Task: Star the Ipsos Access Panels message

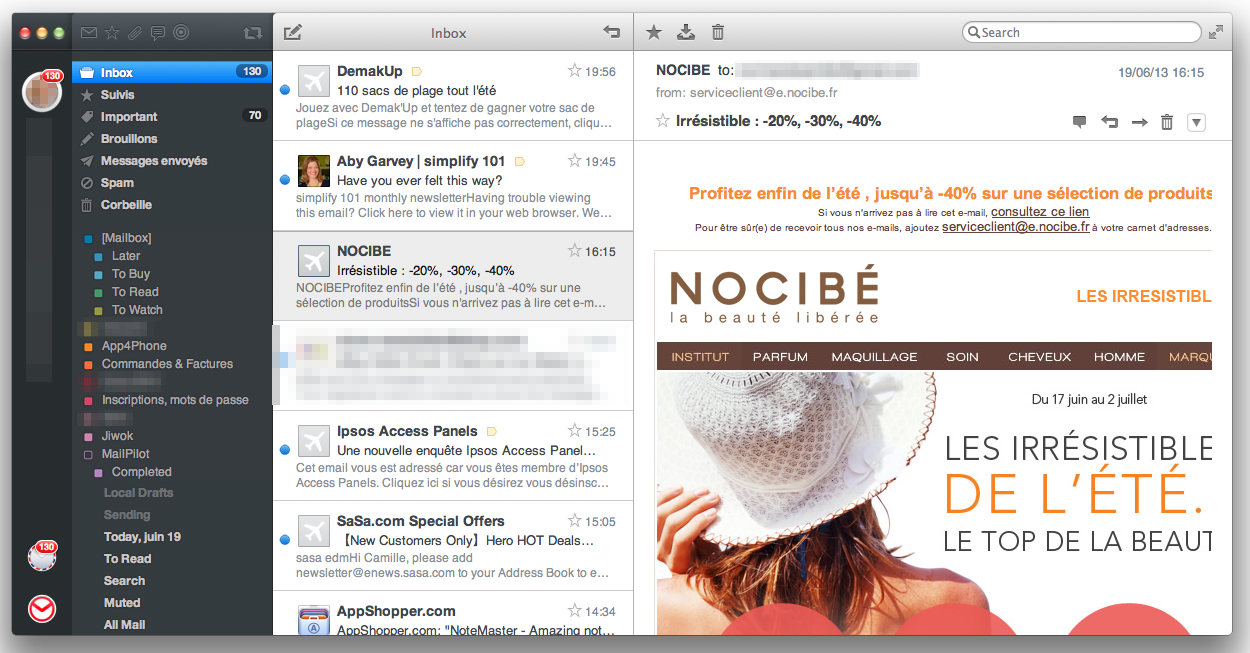Action: pyautogui.click(x=574, y=431)
